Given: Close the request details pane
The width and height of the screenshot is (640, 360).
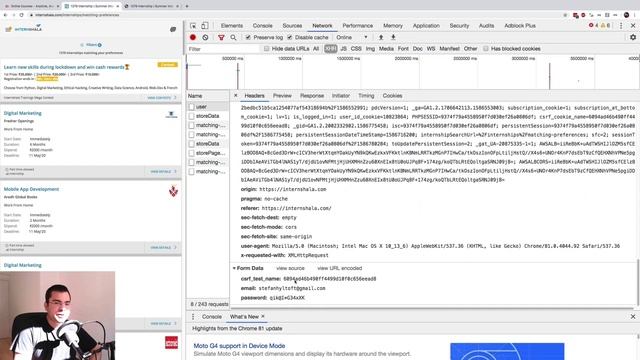Looking at the screenshot, I should (236, 96).
